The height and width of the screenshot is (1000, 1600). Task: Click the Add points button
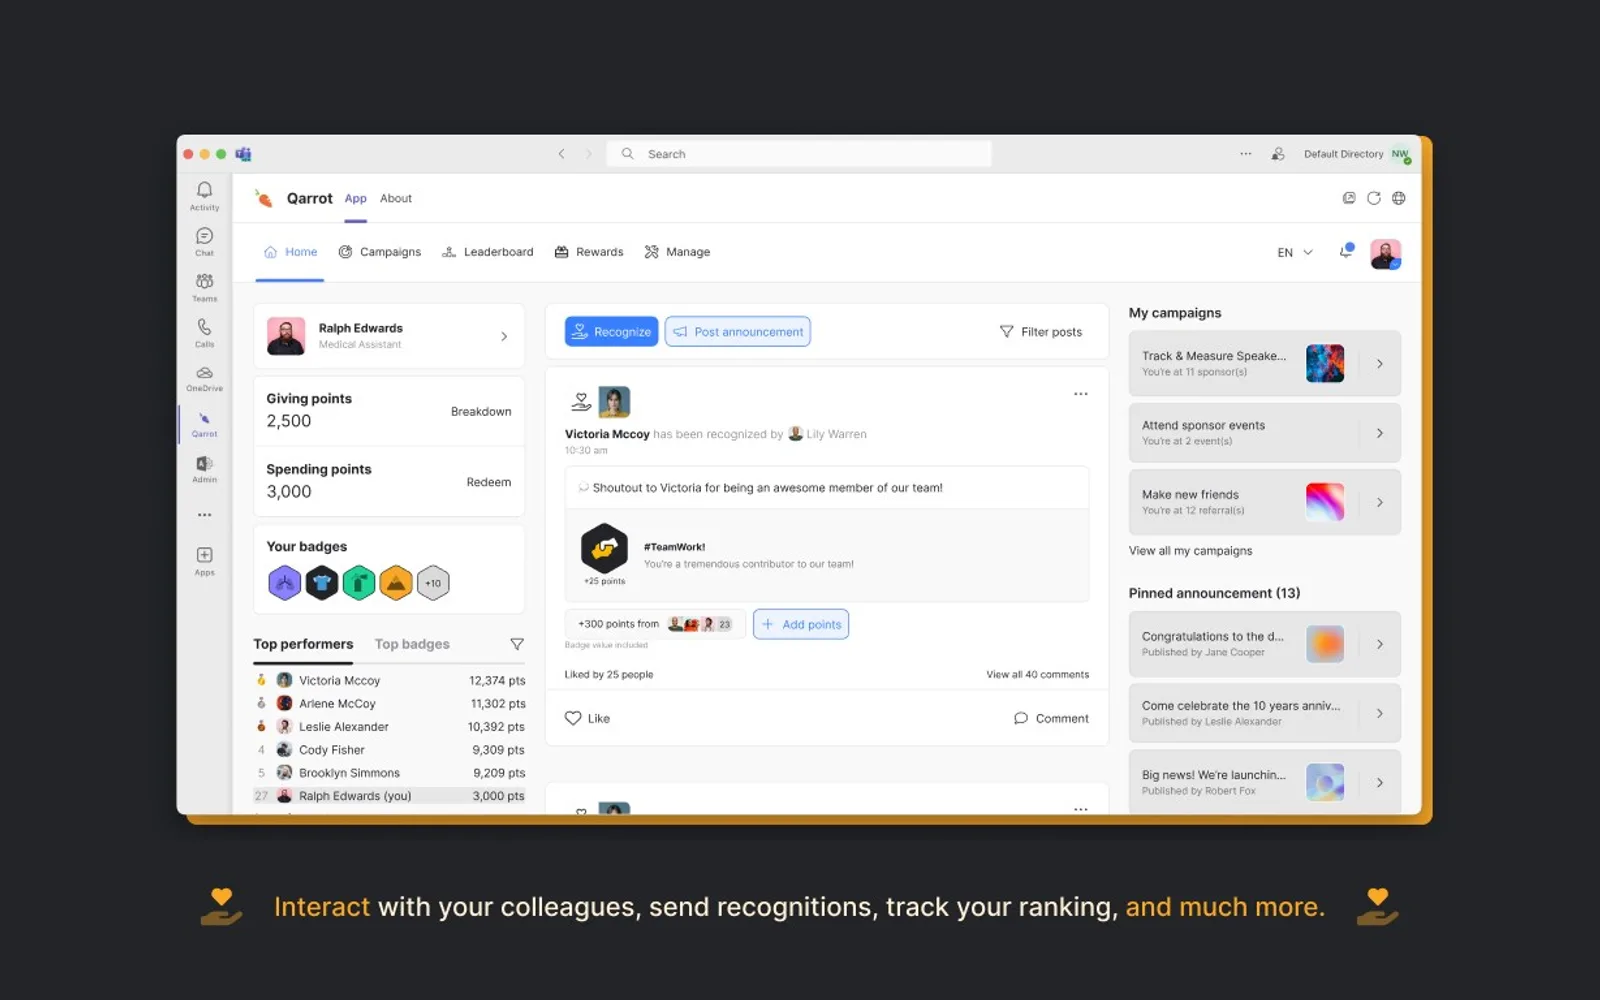(x=801, y=624)
